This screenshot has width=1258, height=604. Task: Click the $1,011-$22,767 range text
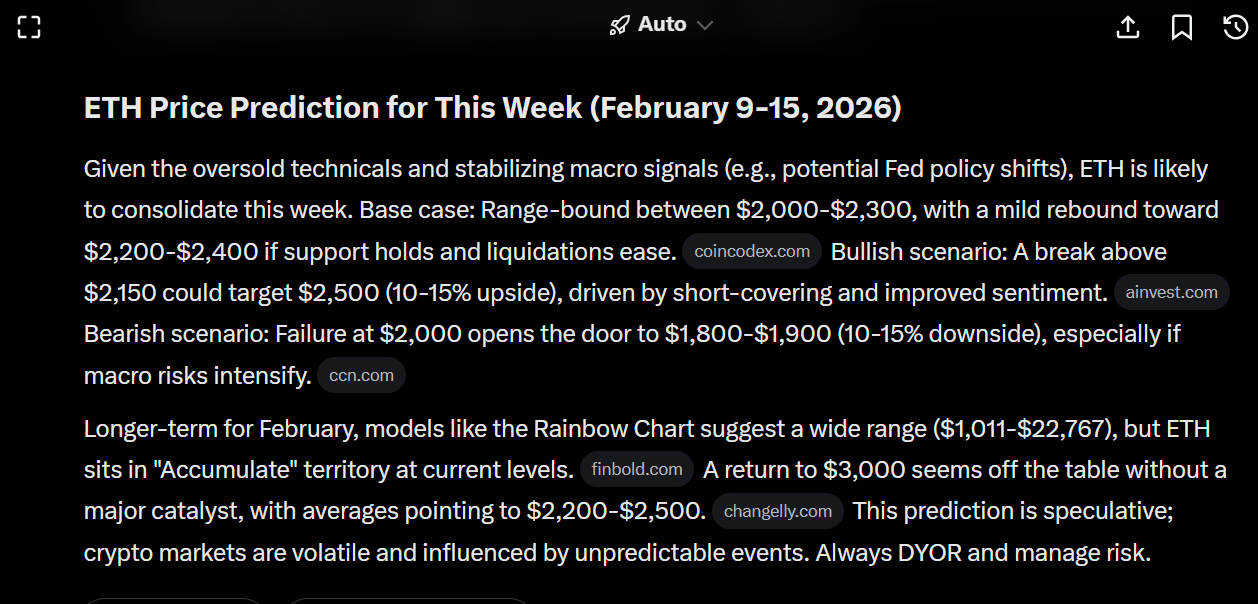coord(1021,429)
